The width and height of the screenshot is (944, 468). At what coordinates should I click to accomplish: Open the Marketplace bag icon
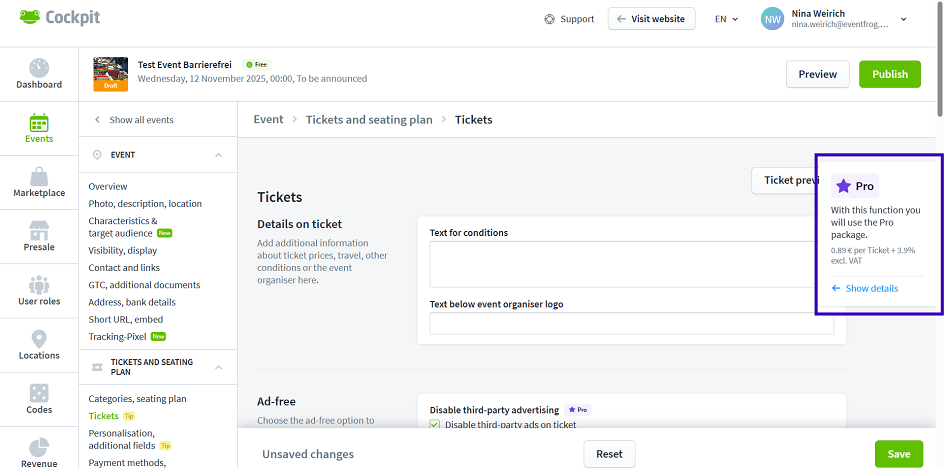tap(39, 177)
